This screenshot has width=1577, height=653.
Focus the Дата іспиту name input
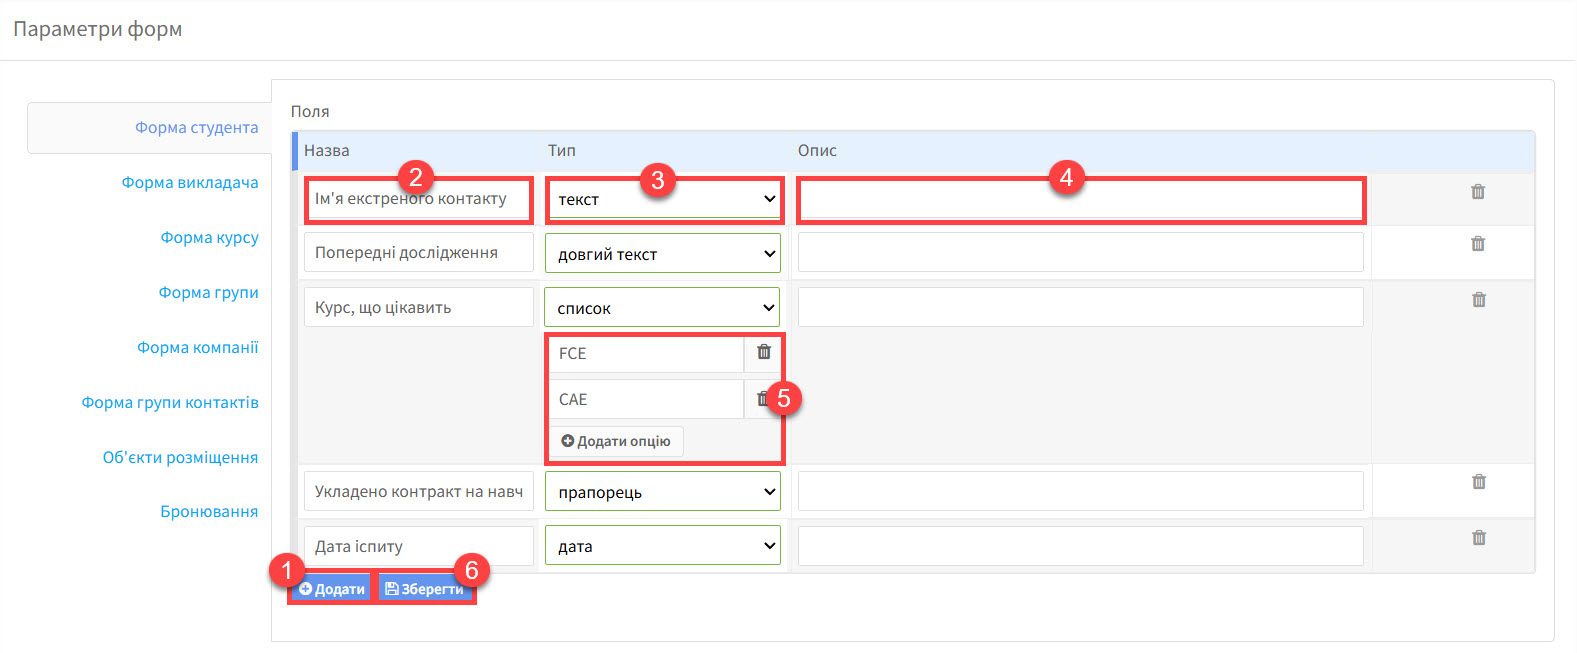(x=418, y=547)
